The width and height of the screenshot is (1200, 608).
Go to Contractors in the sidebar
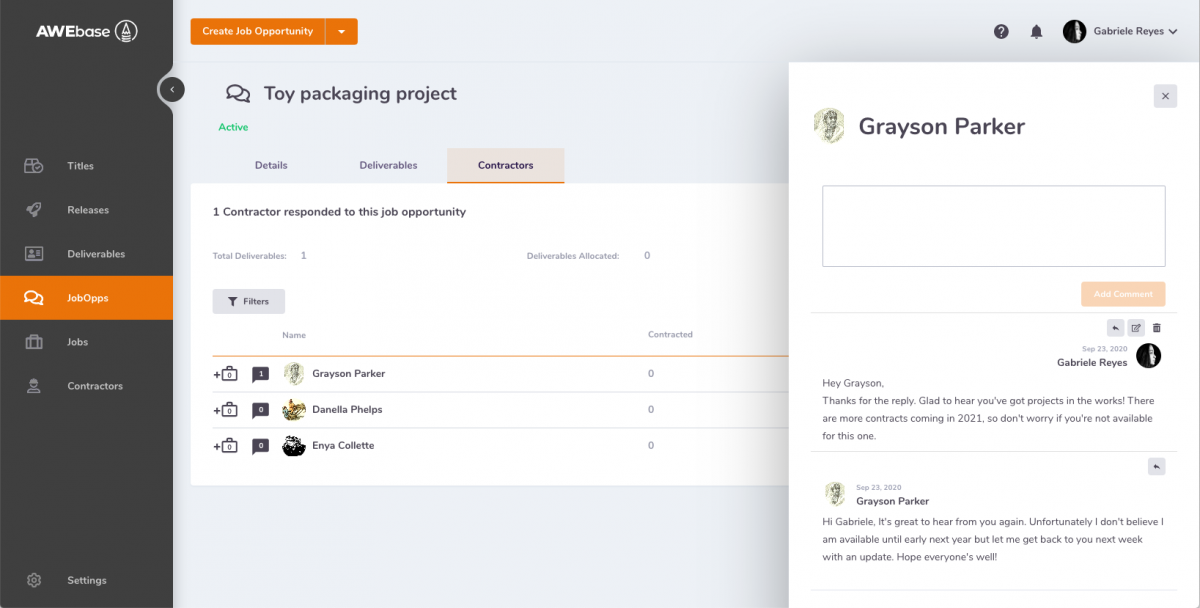pyautogui.click(x=94, y=386)
